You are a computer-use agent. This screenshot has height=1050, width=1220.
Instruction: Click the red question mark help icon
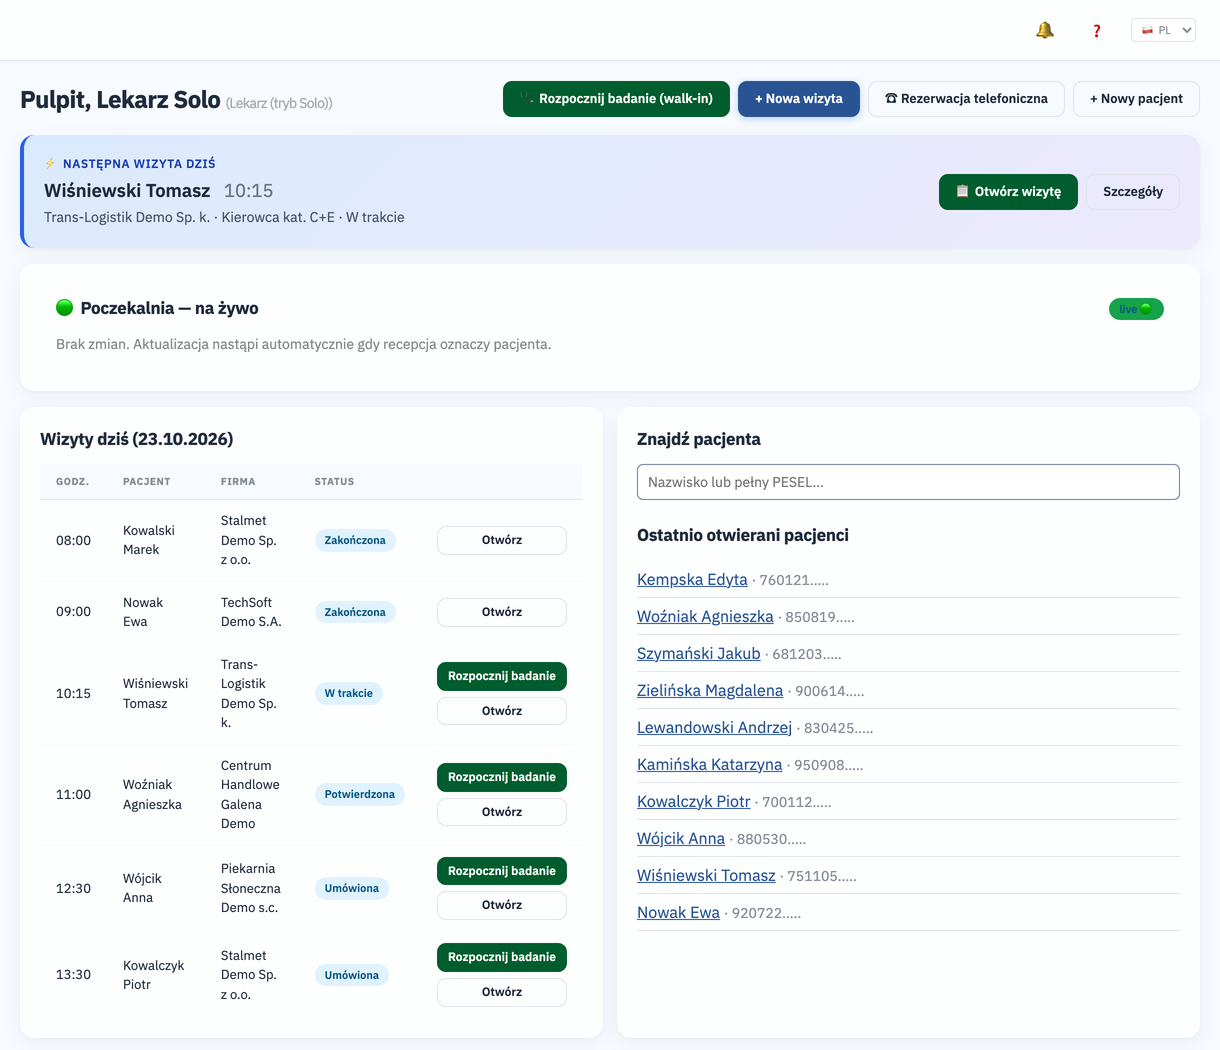pyautogui.click(x=1097, y=31)
